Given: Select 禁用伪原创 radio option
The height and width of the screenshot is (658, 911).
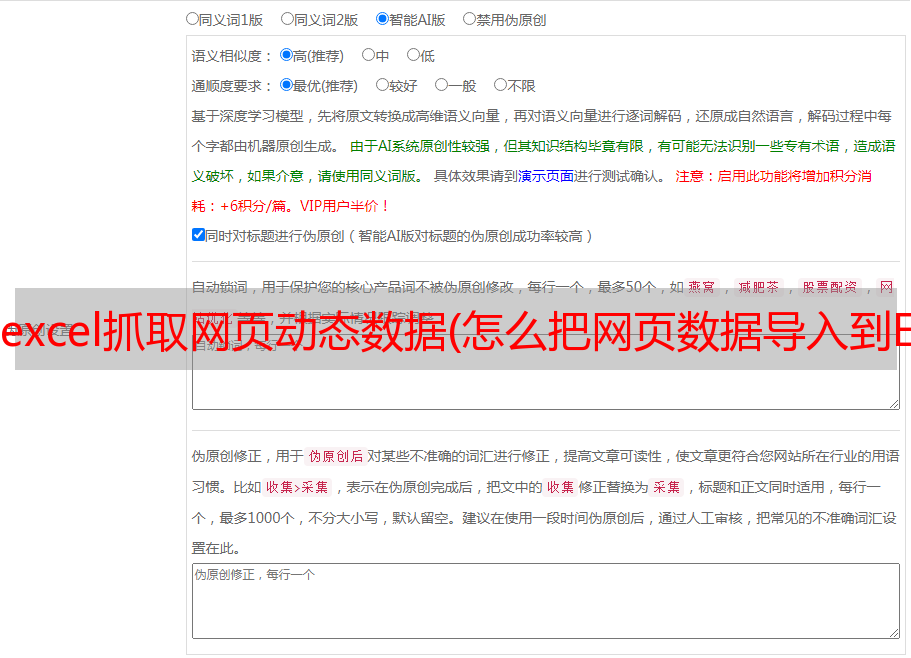Looking at the screenshot, I should click(x=469, y=19).
